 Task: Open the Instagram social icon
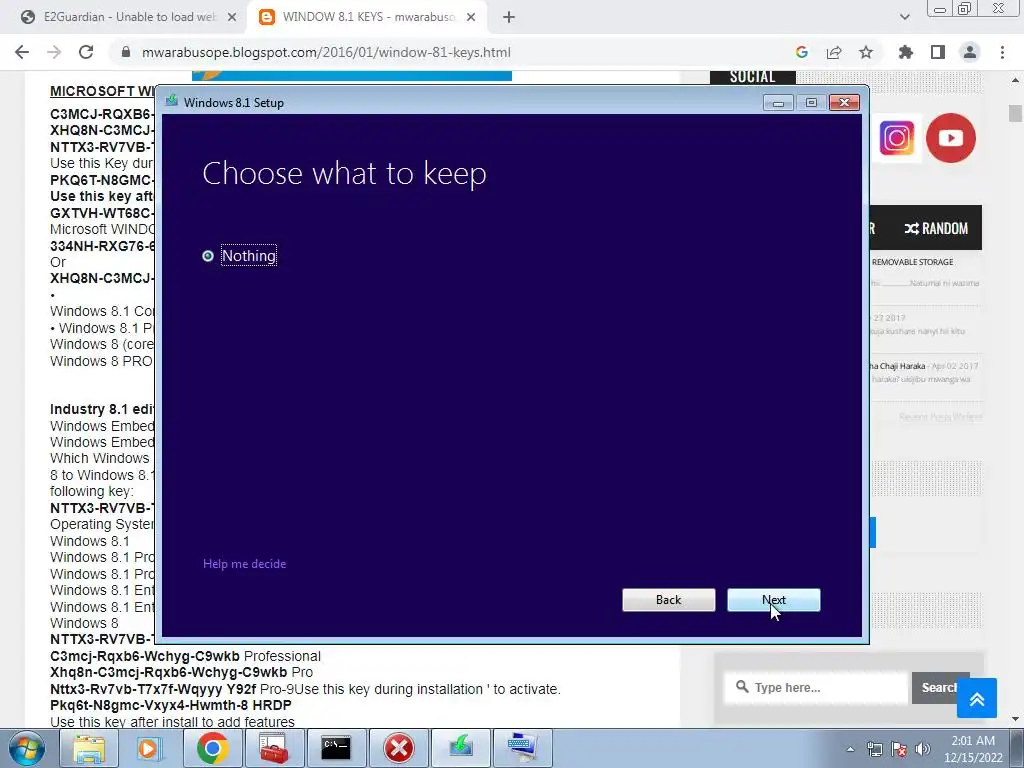(897, 138)
